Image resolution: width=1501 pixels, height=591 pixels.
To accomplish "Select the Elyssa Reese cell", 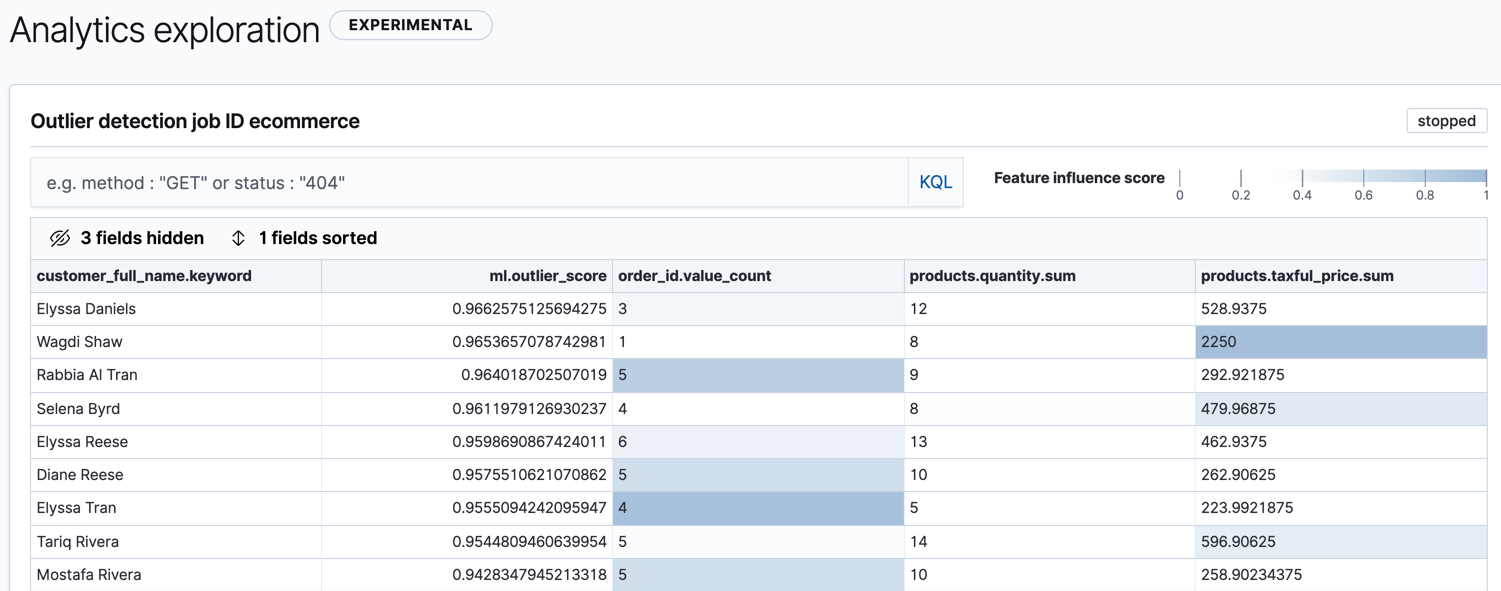I will pyautogui.click(x=176, y=442).
